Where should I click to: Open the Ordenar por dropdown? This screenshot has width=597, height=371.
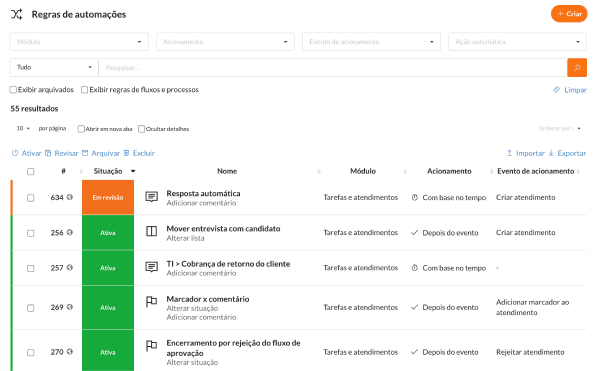pos(559,128)
